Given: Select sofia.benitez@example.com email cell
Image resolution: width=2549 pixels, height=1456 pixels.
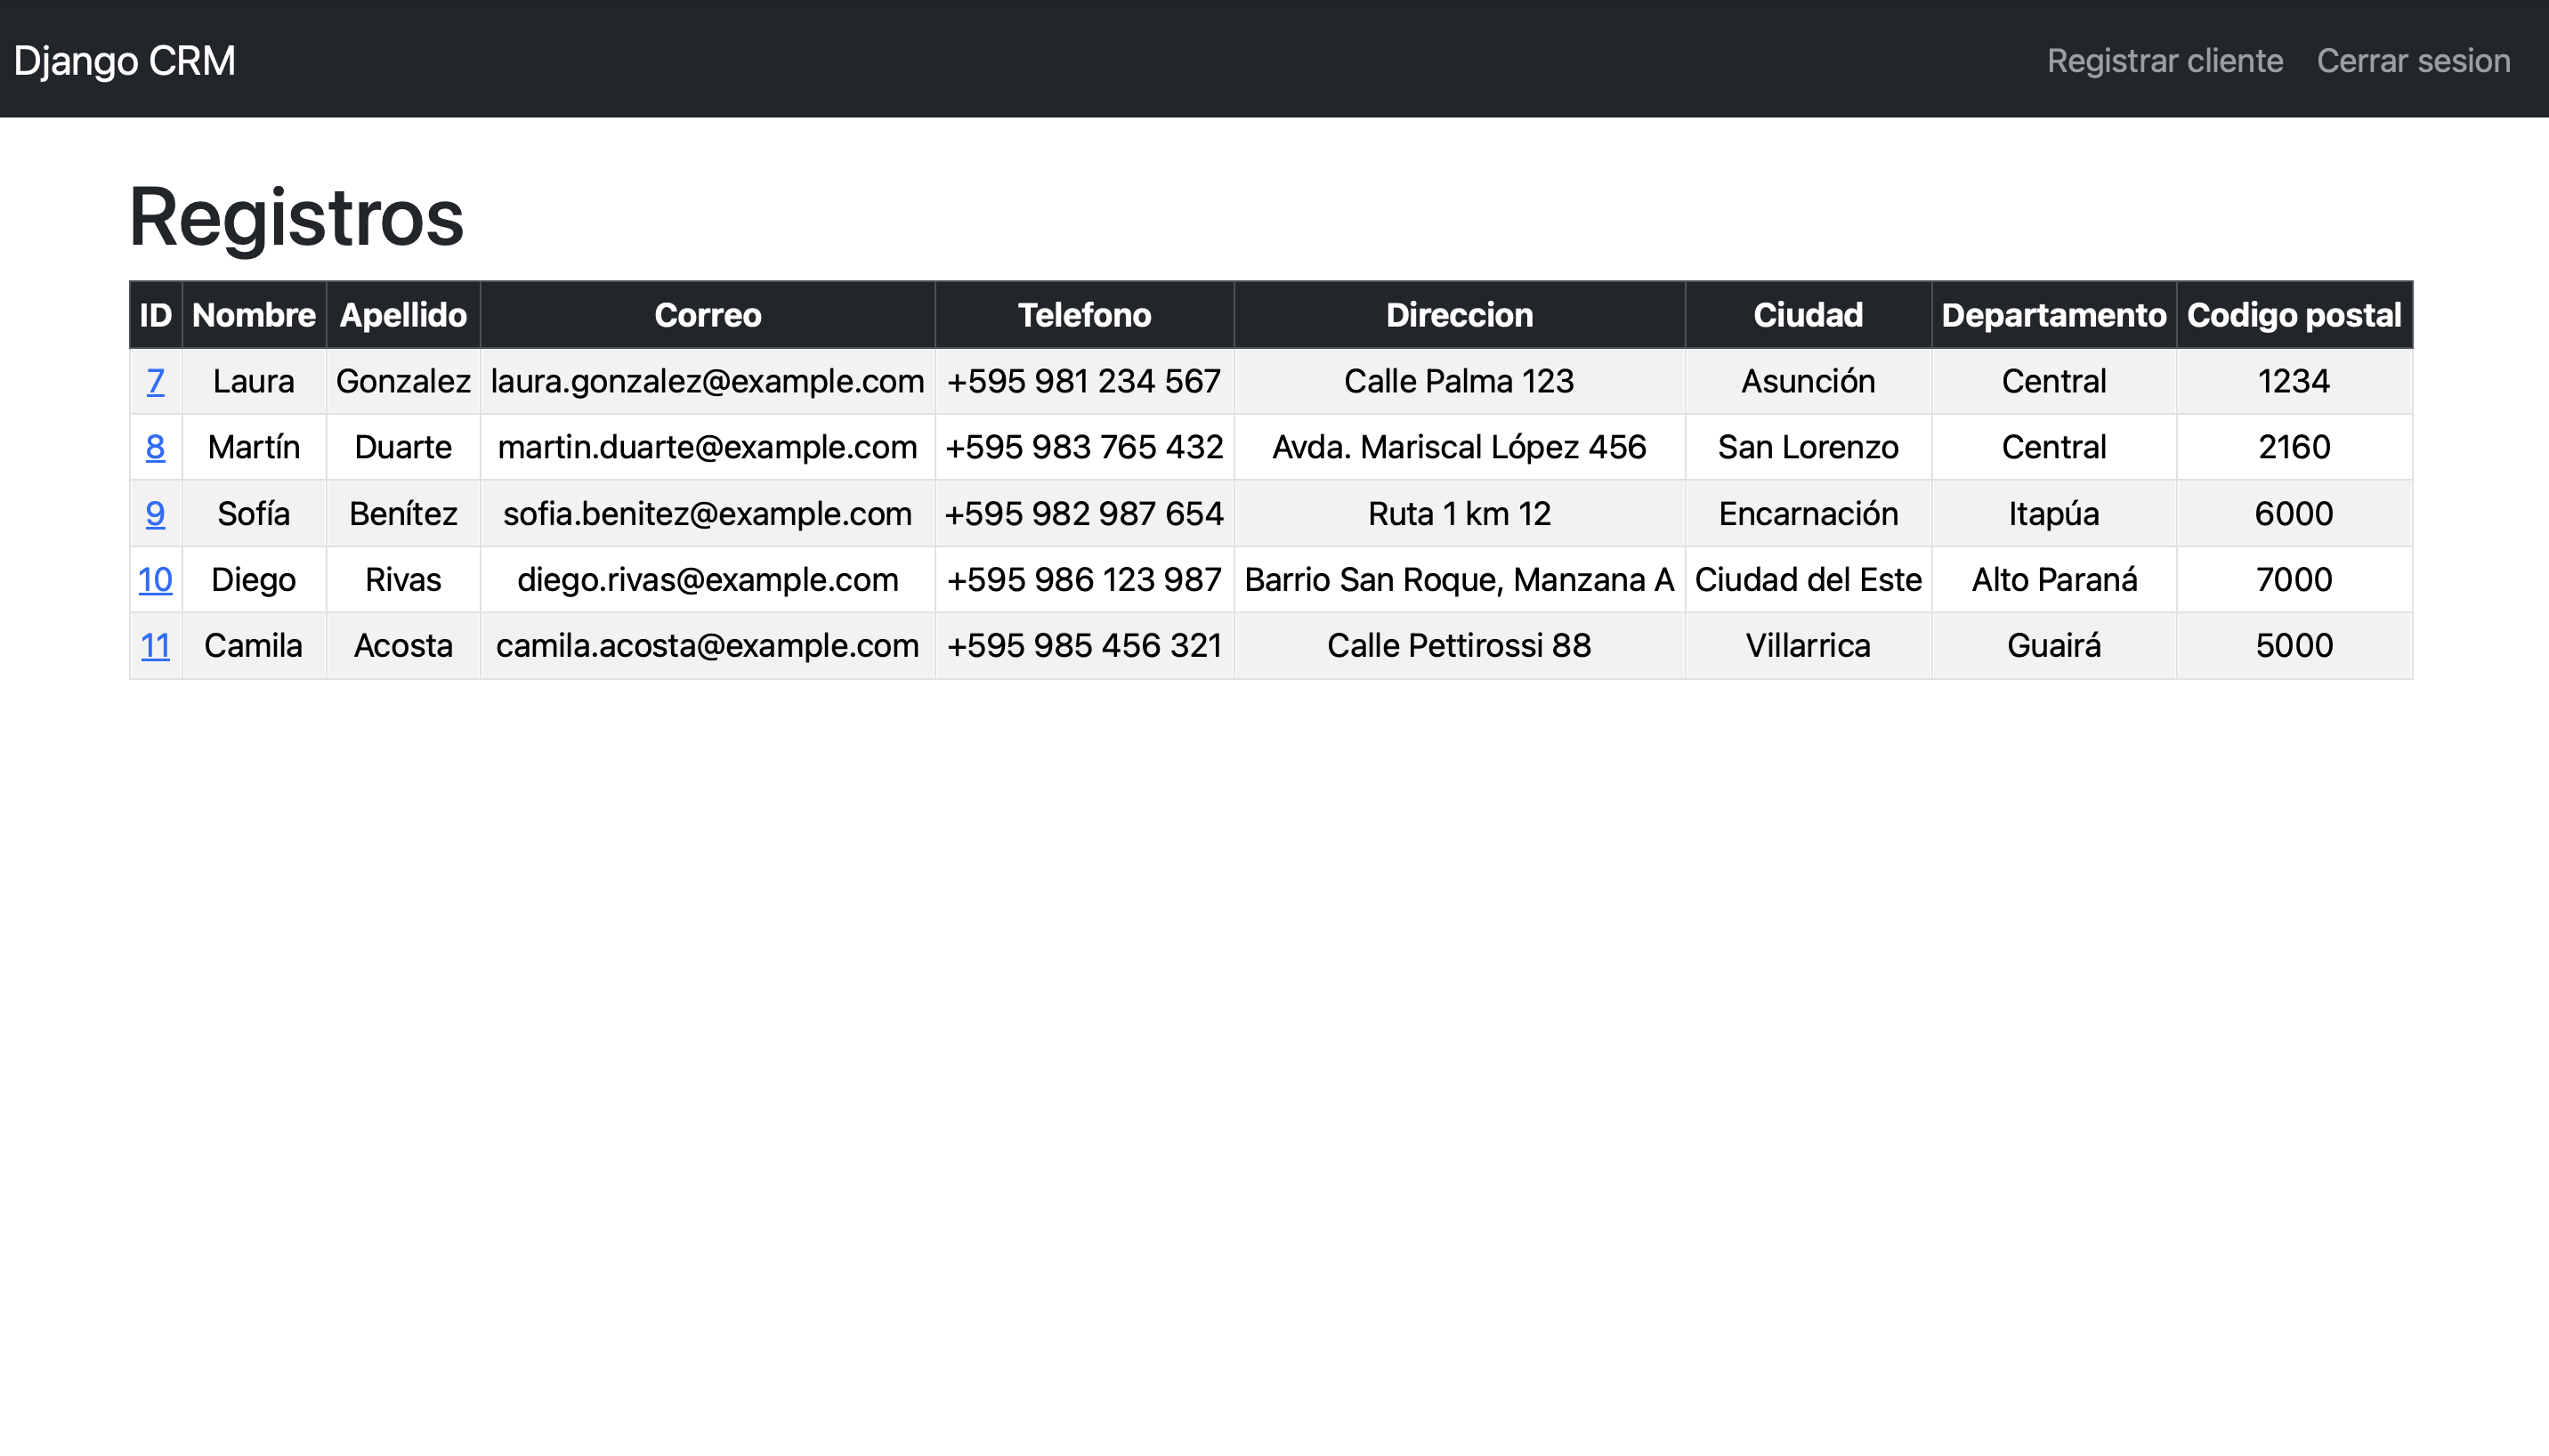Looking at the screenshot, I should pyautogui.click(x=707, y=513).
